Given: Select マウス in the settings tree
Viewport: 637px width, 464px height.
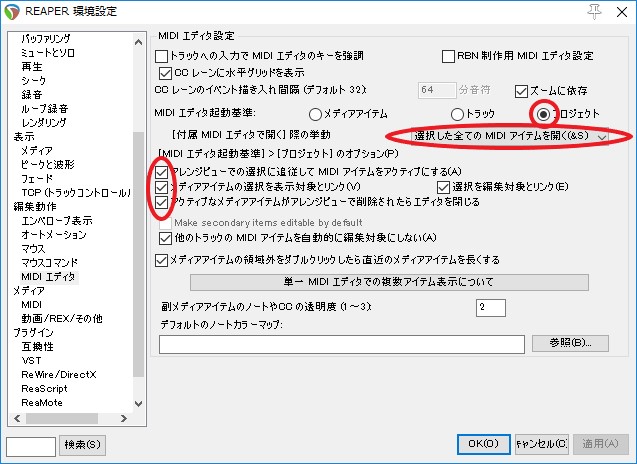Looking at the screenshot, I should (x=33, y=249).
